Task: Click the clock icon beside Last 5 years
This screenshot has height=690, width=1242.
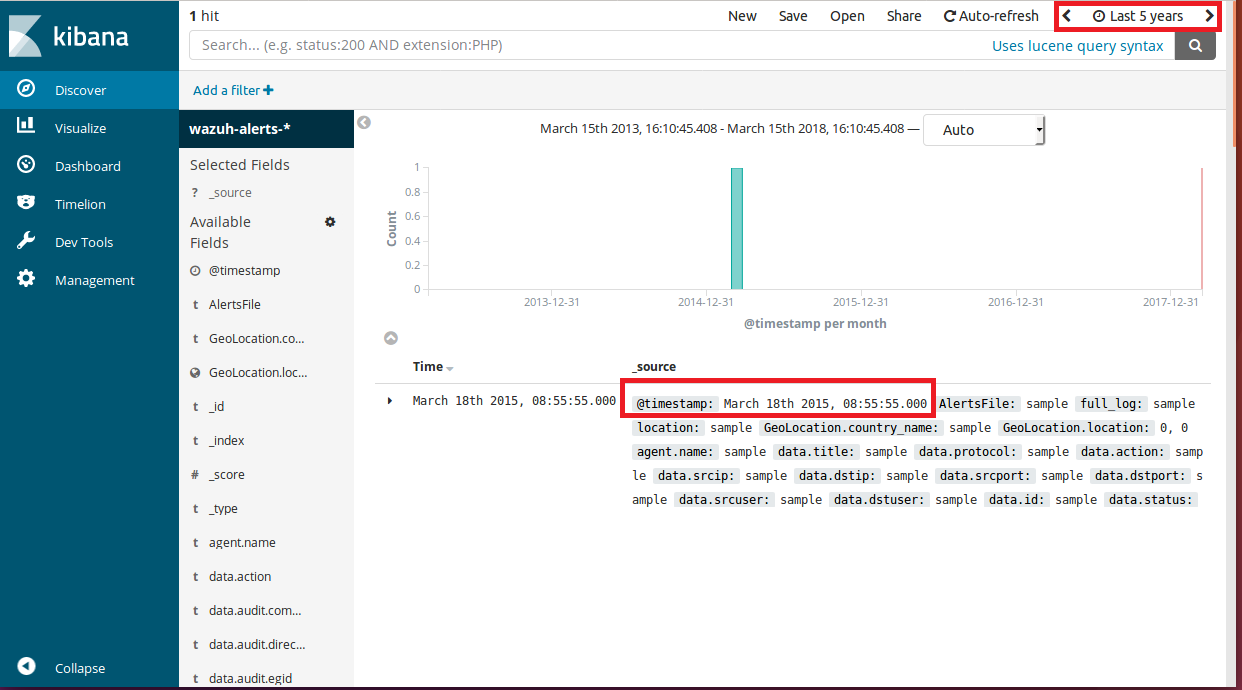Action: (1099, 16)
